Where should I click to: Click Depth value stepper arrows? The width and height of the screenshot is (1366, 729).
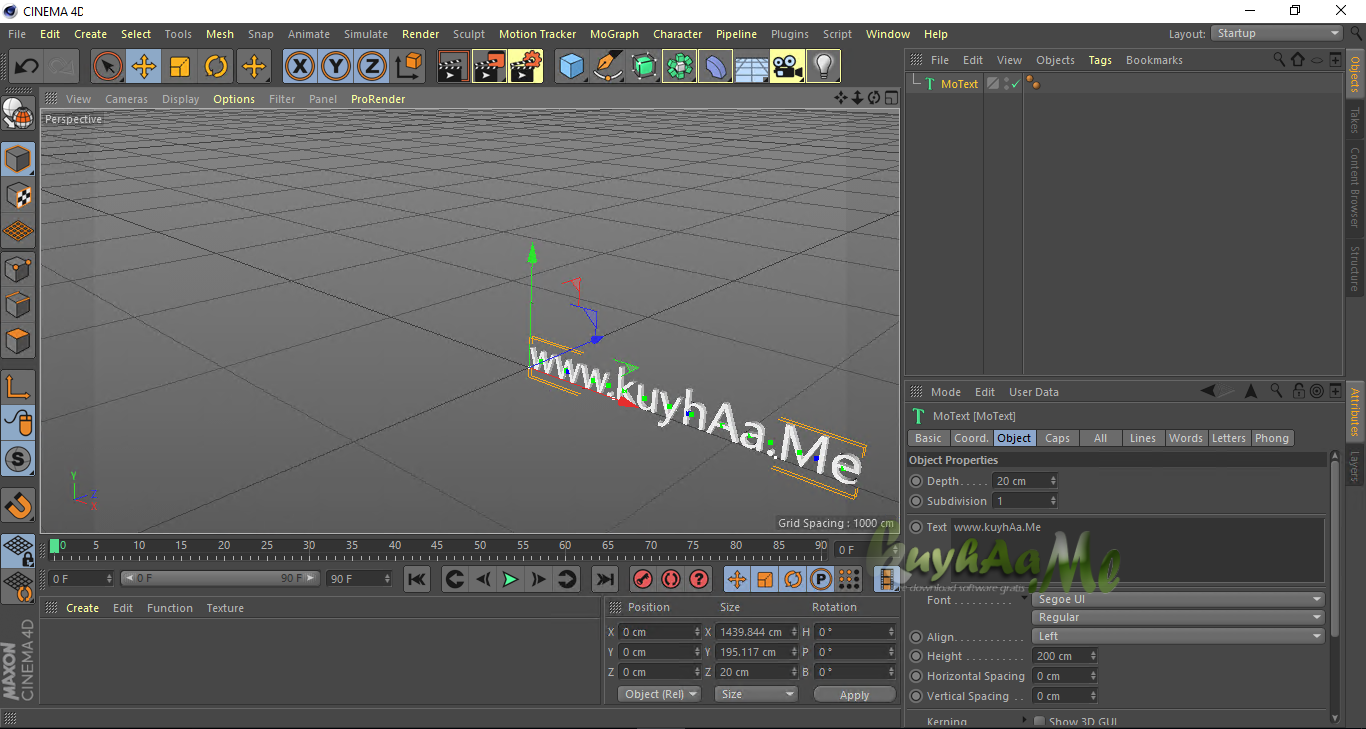pos(1053,481)
